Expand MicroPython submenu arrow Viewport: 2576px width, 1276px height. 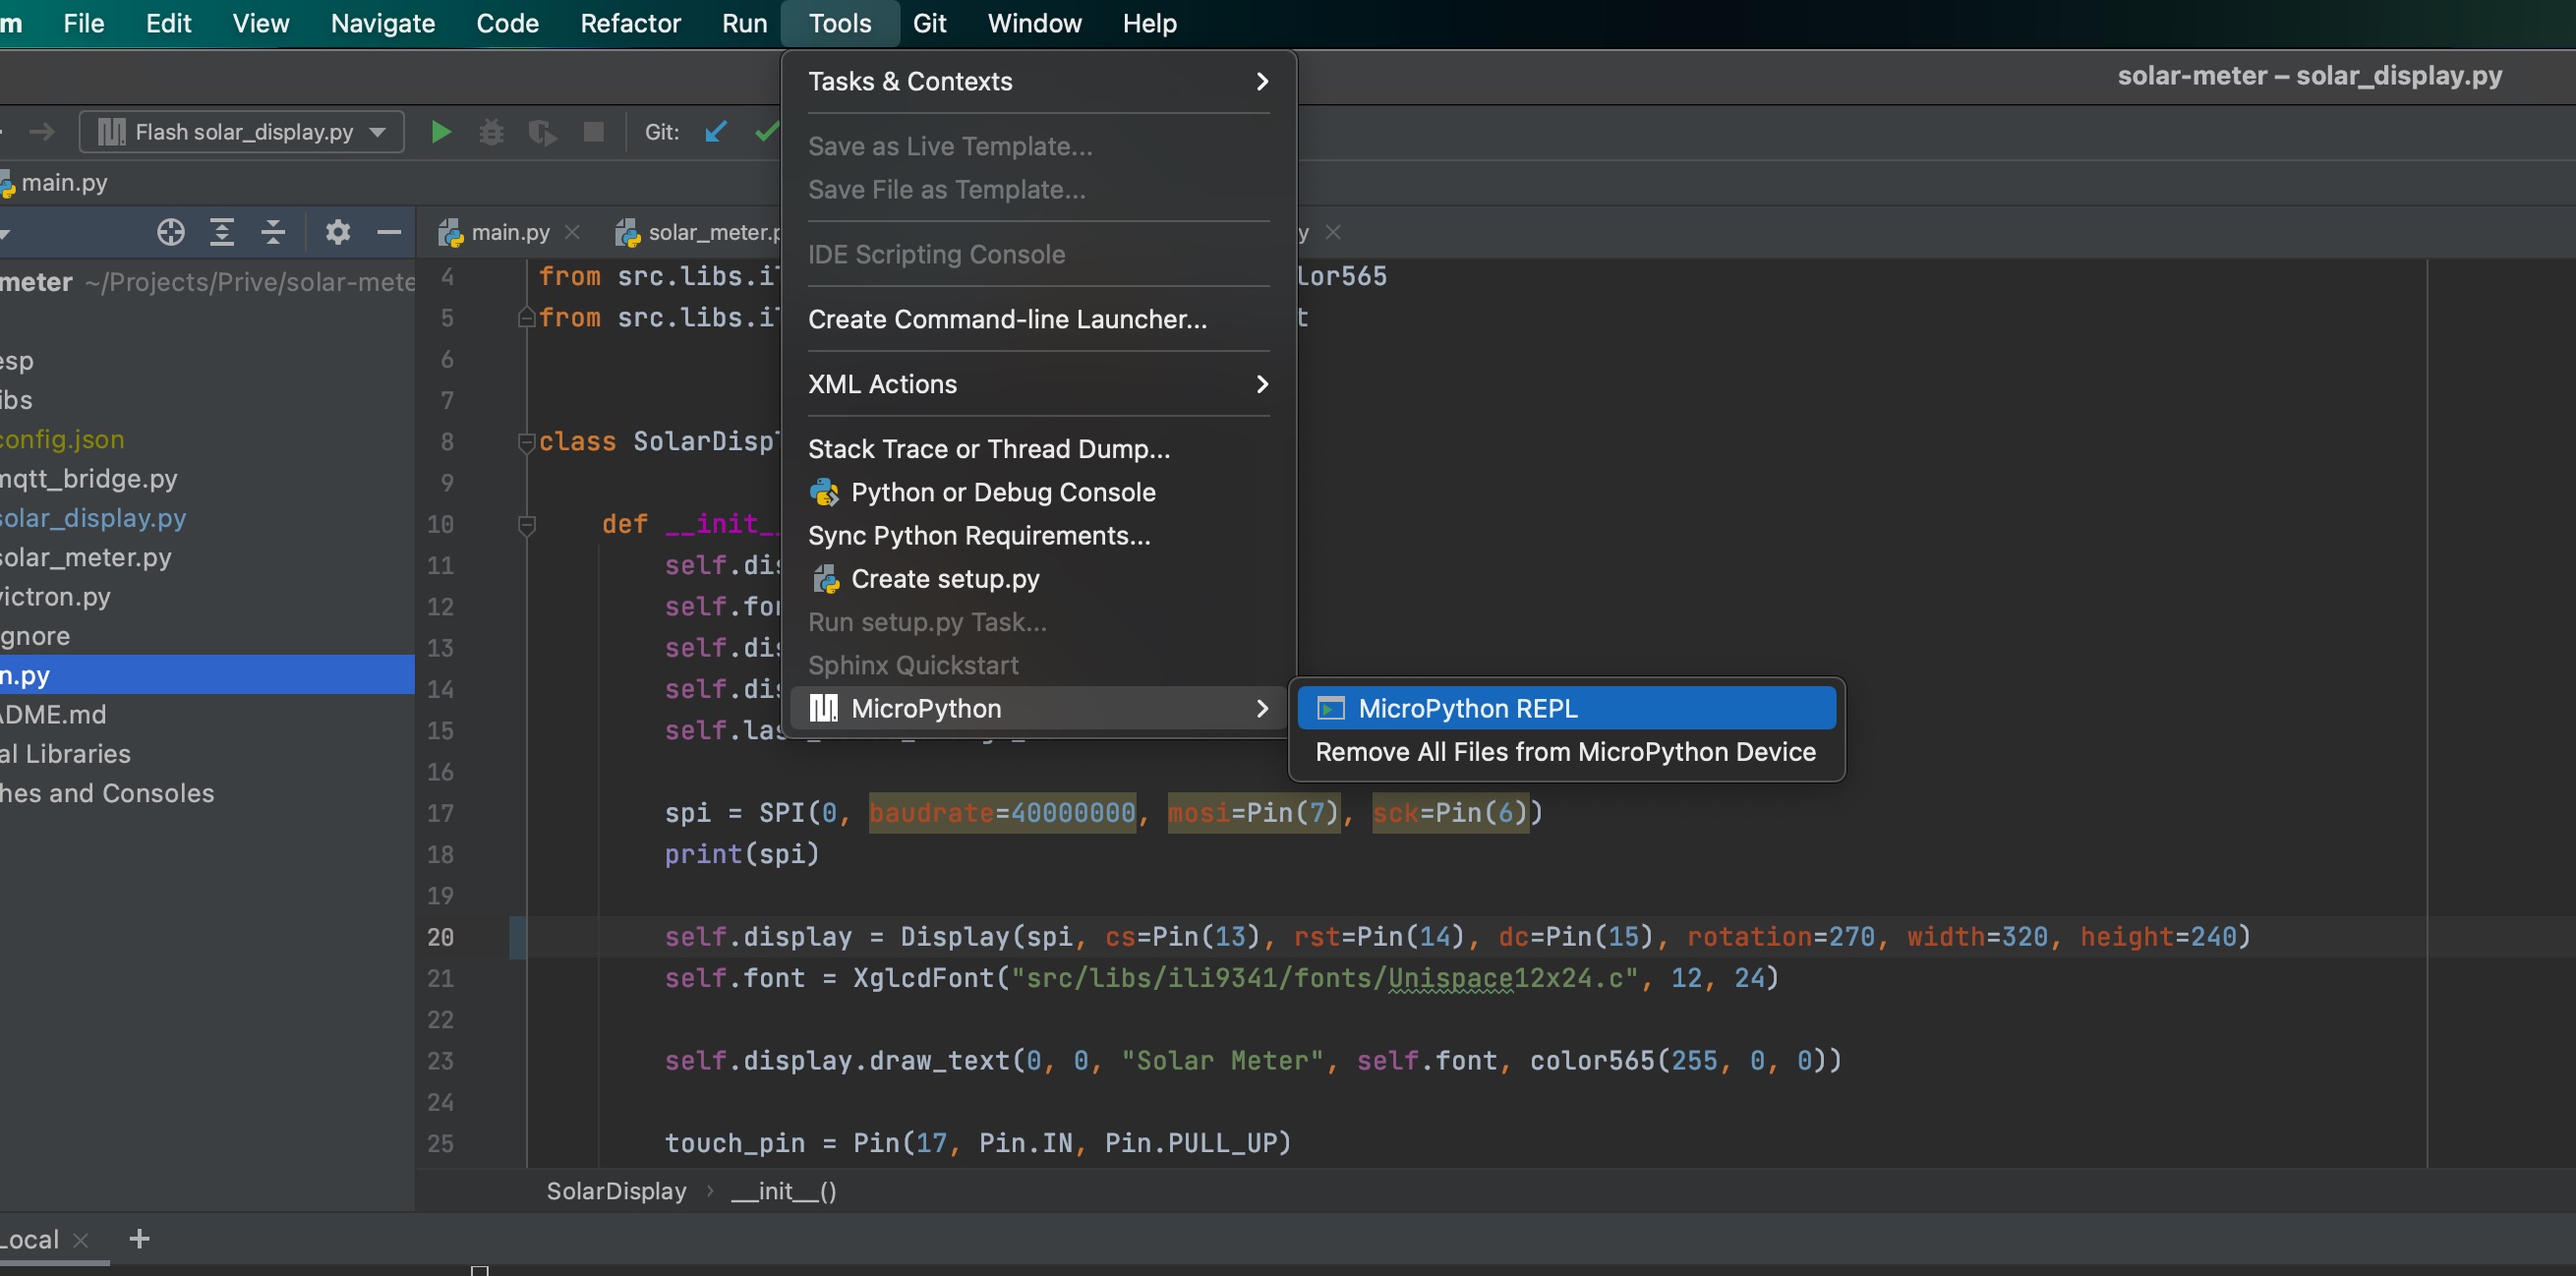pos(1262,709)
